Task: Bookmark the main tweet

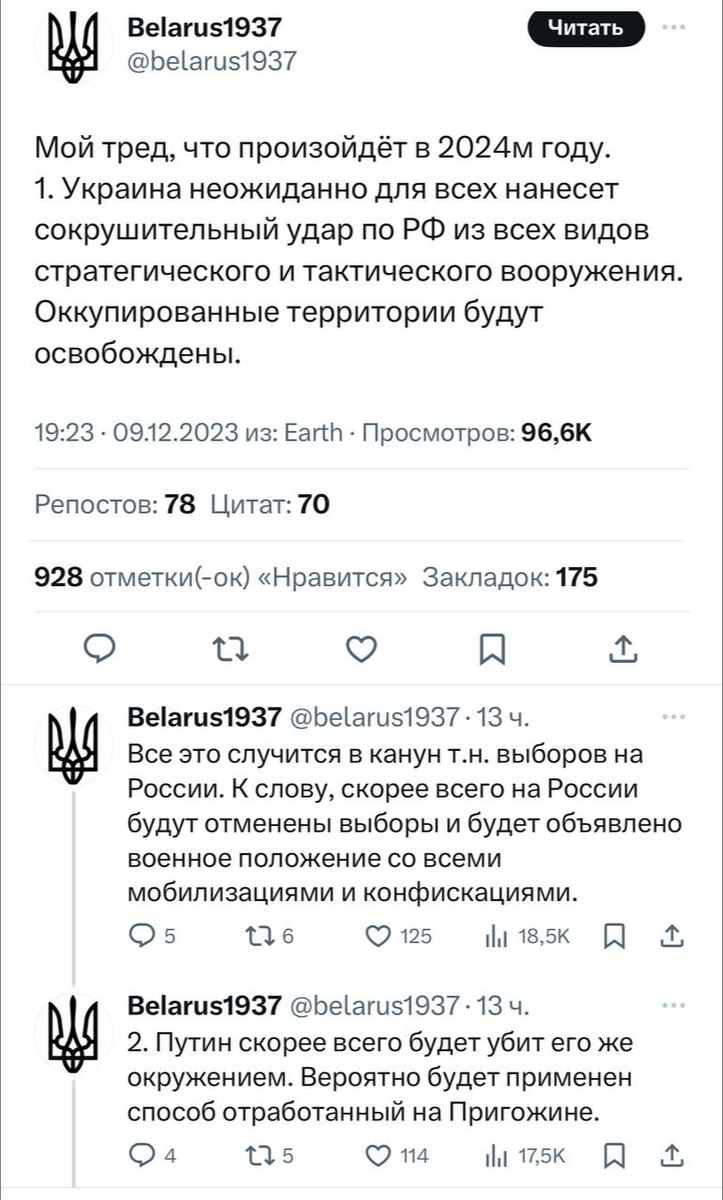Action: click(x=491, y=651)
